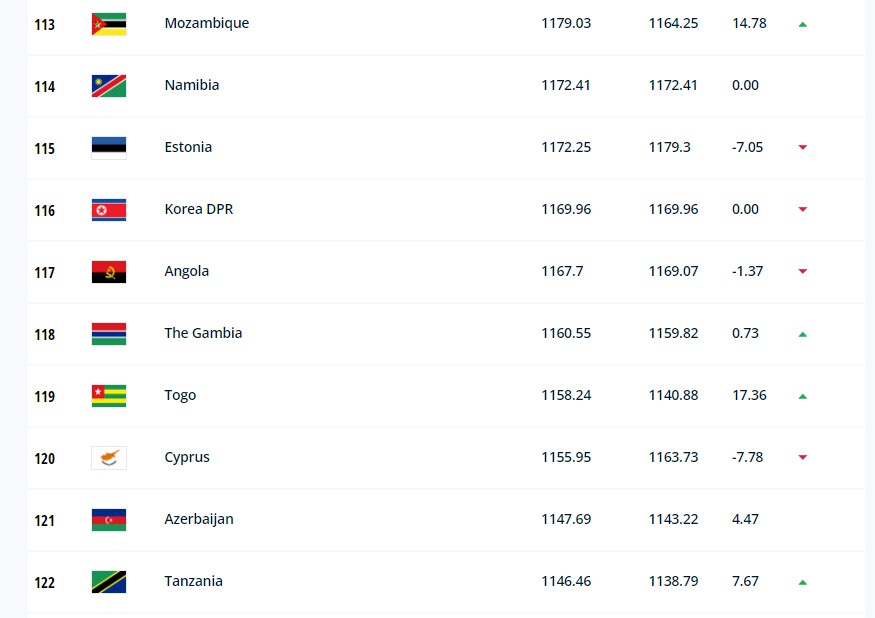Select rank number 117 for Angola
This screenshot has height=618, width=875.
click(45, 272)
